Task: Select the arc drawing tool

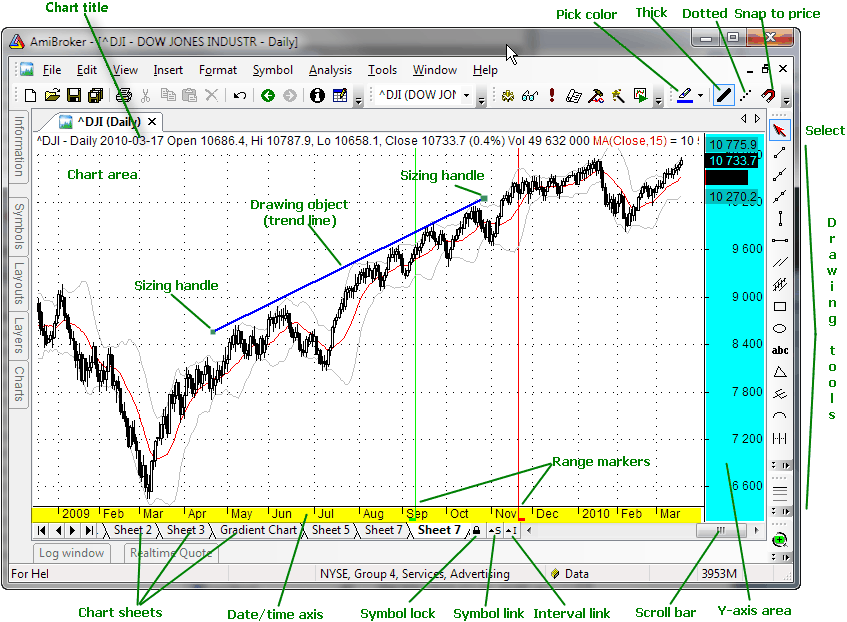Action: point(780,416)
